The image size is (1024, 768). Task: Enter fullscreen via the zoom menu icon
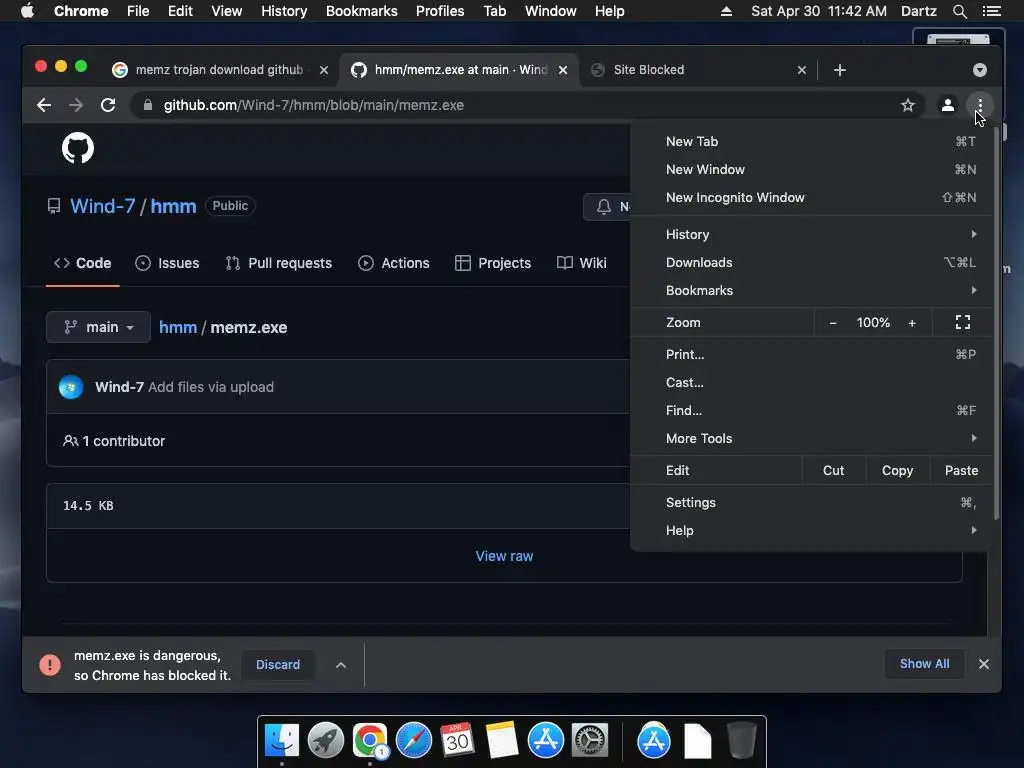tap(963, 323)
